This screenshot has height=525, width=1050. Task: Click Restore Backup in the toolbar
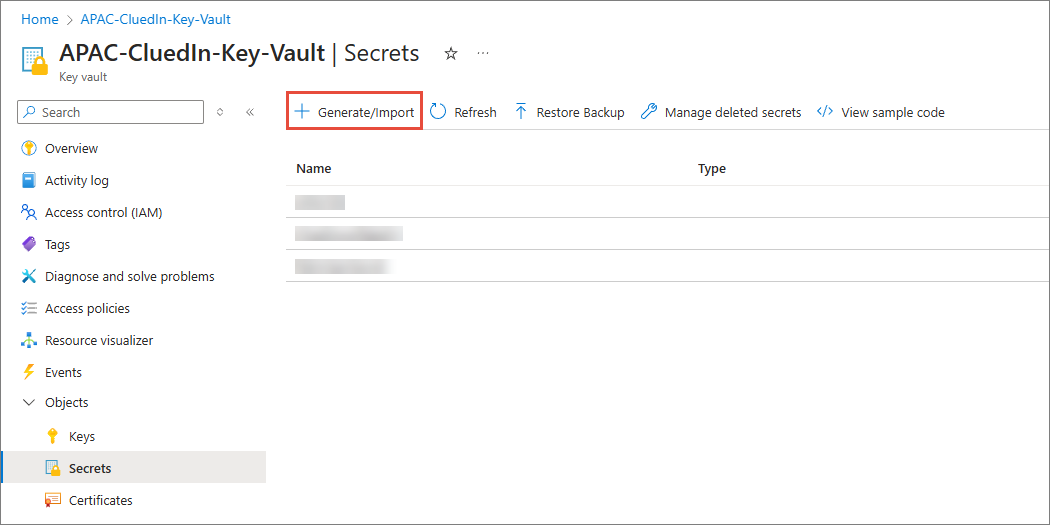click(x=581, y=112)
